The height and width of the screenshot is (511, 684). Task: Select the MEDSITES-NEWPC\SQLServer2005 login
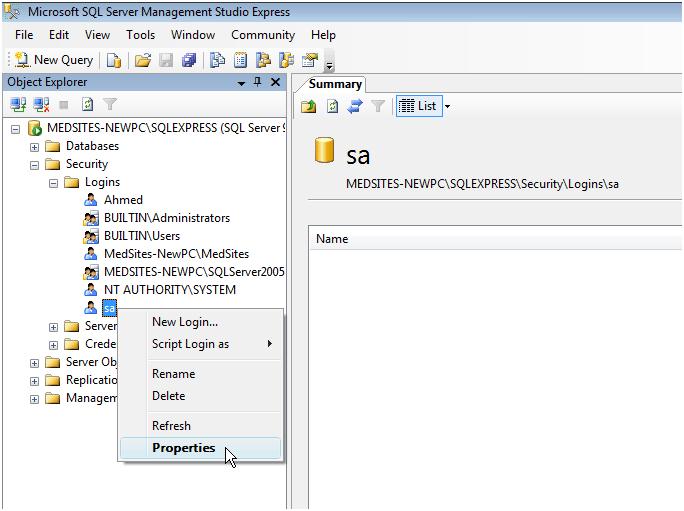coord(194,272)
